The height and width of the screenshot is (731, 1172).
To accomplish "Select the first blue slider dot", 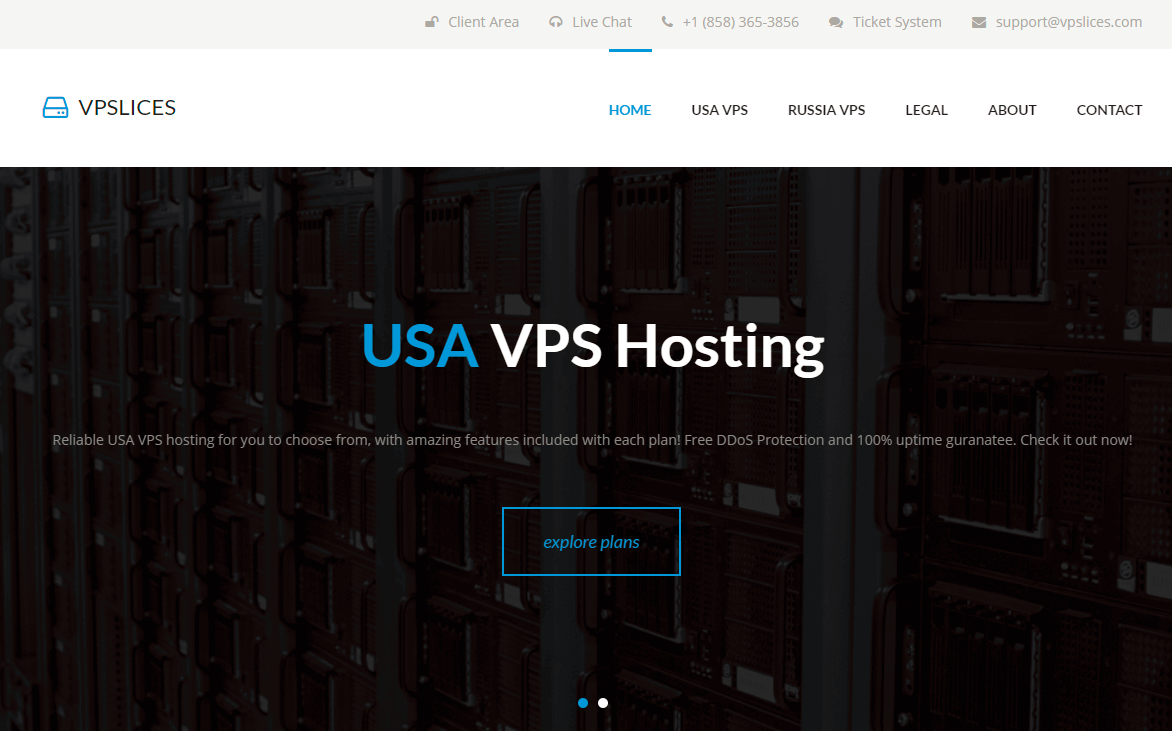I will 583,703.
